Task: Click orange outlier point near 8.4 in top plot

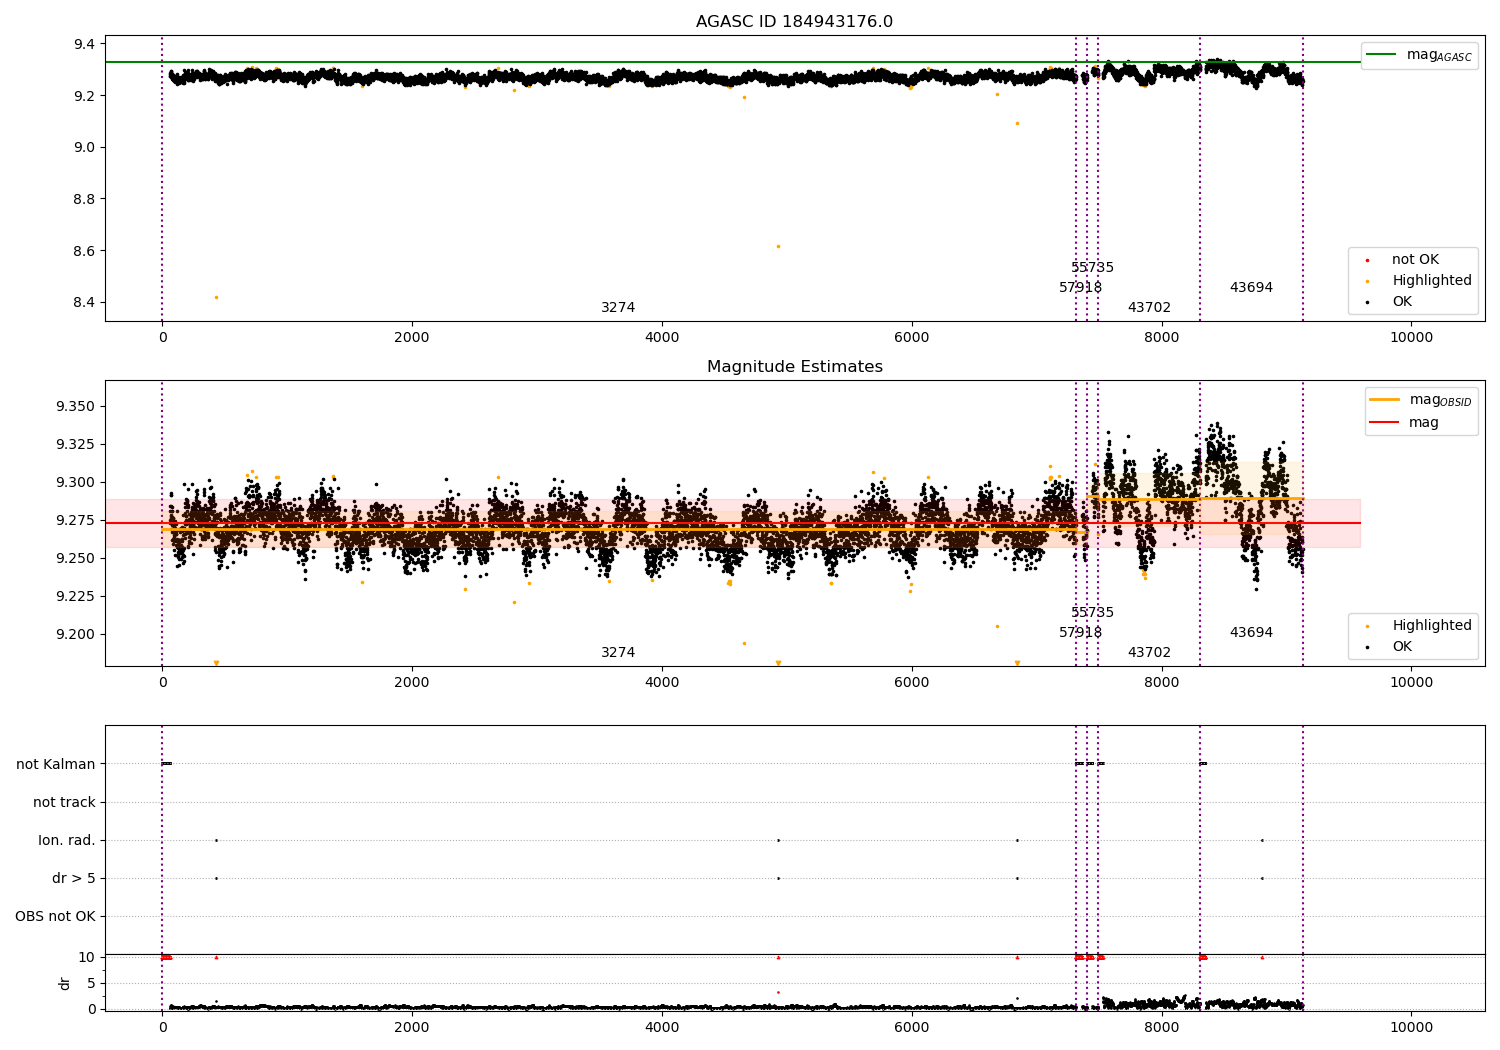Action: tap(216, 297)
